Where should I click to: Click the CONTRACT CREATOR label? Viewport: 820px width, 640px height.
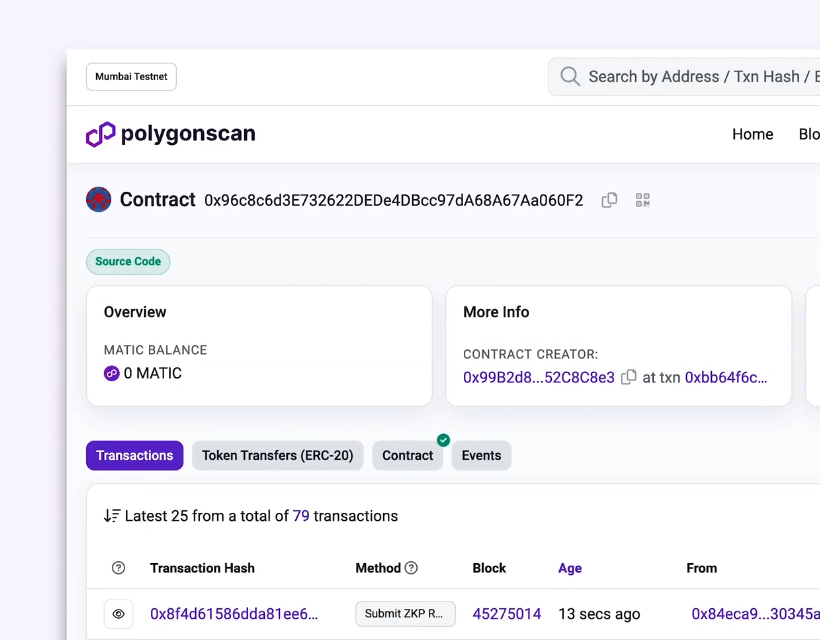point(530,355)
